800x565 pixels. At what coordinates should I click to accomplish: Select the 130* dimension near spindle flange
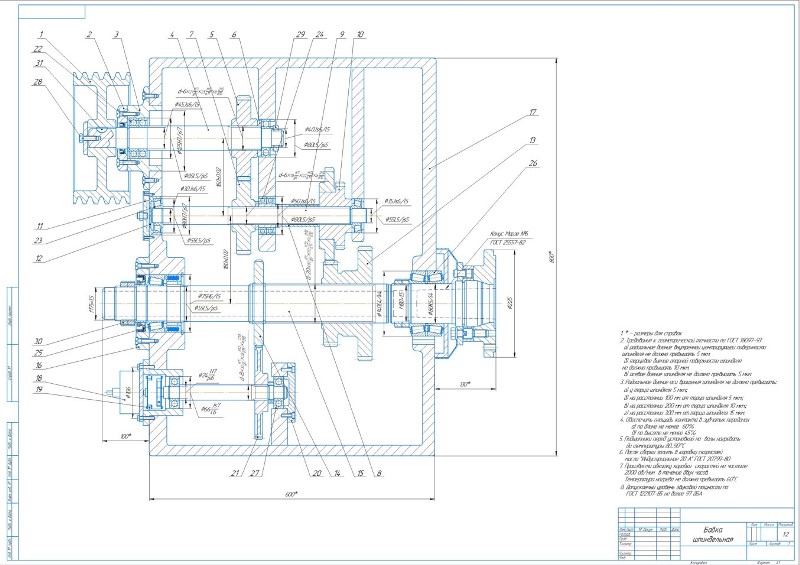(464, 384)
